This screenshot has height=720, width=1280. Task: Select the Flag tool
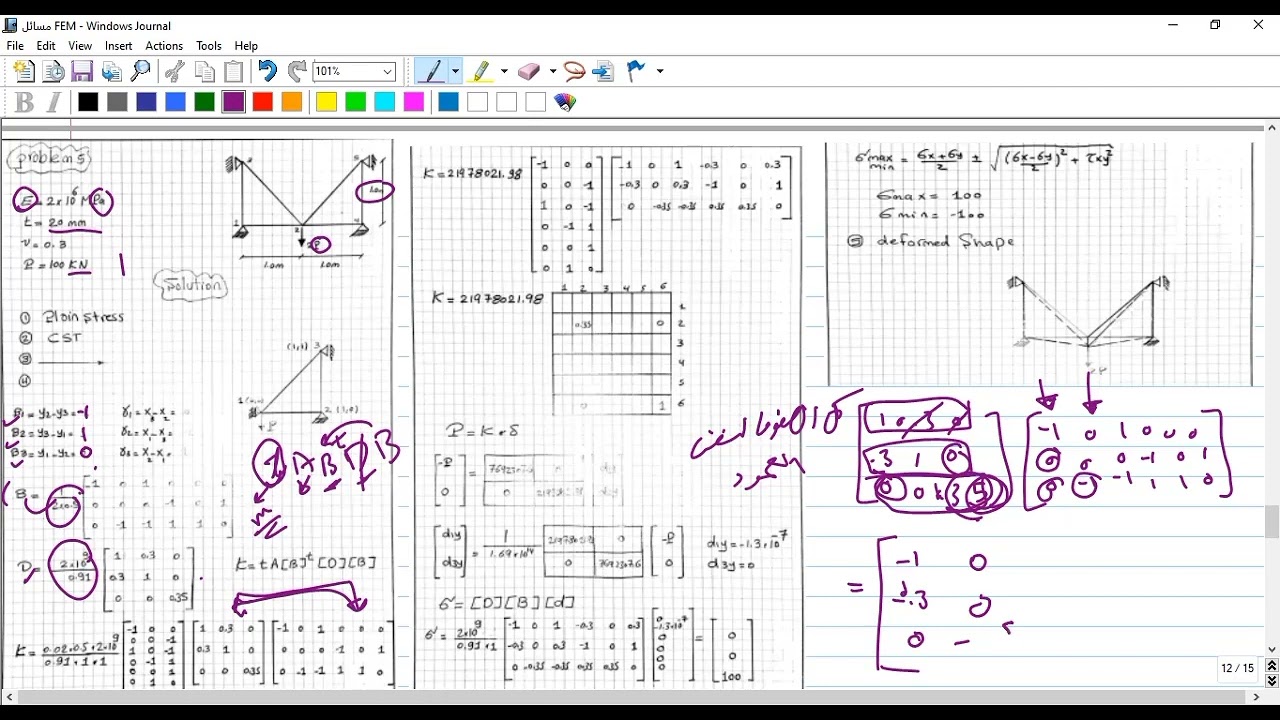(636, 71)
